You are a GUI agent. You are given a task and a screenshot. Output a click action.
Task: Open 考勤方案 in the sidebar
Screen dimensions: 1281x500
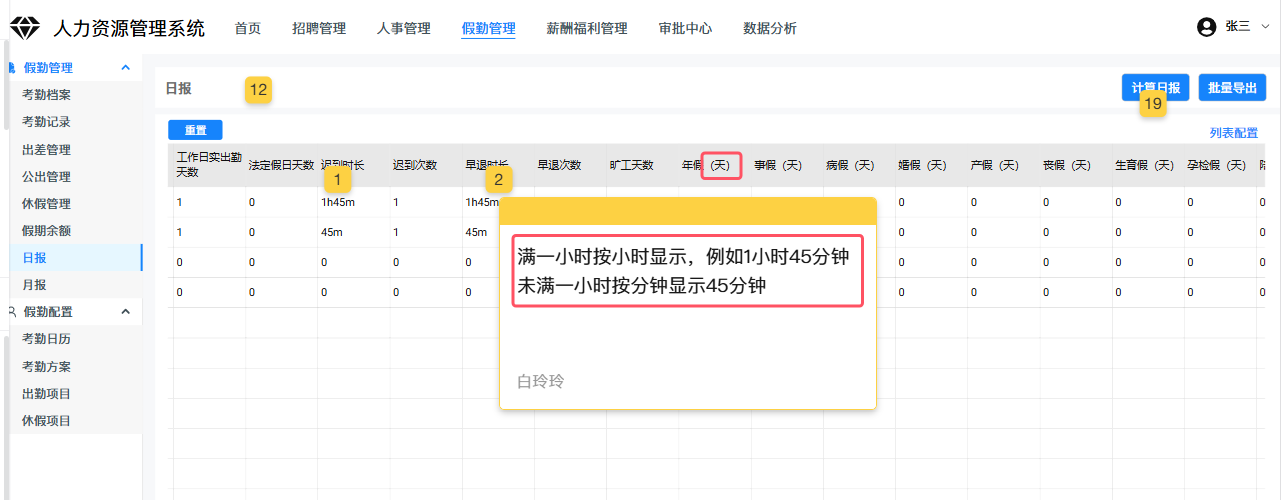(x=46, y=366)
